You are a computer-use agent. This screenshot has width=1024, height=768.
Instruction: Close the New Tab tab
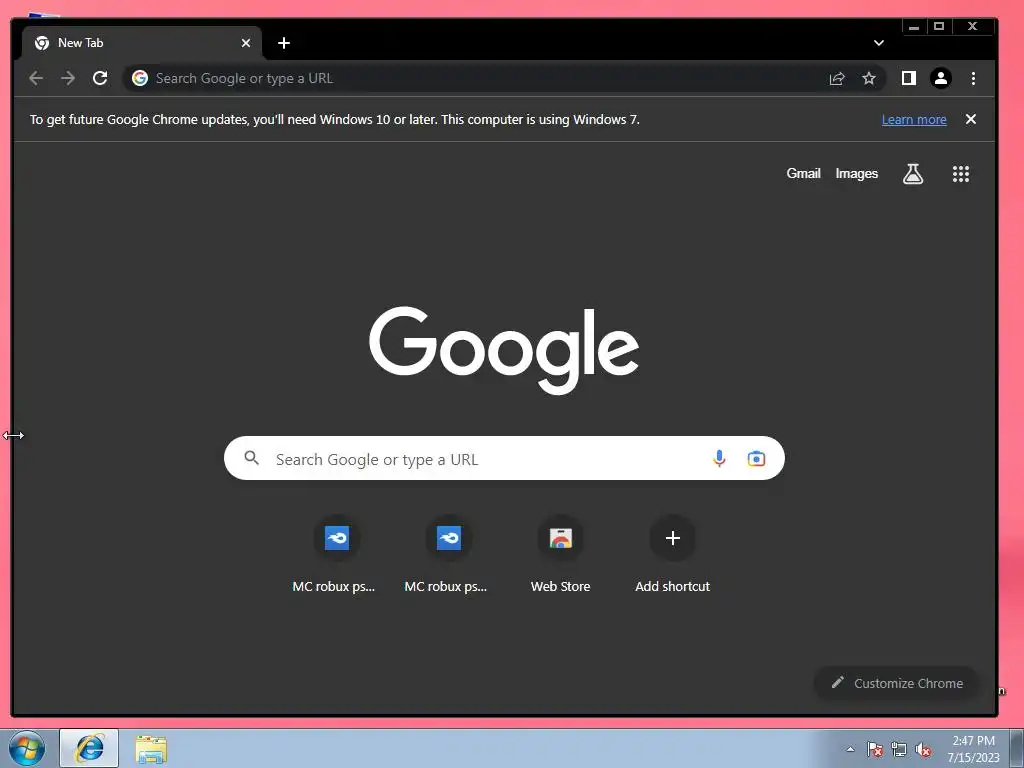pyautogui.click(x=246, y=43)
